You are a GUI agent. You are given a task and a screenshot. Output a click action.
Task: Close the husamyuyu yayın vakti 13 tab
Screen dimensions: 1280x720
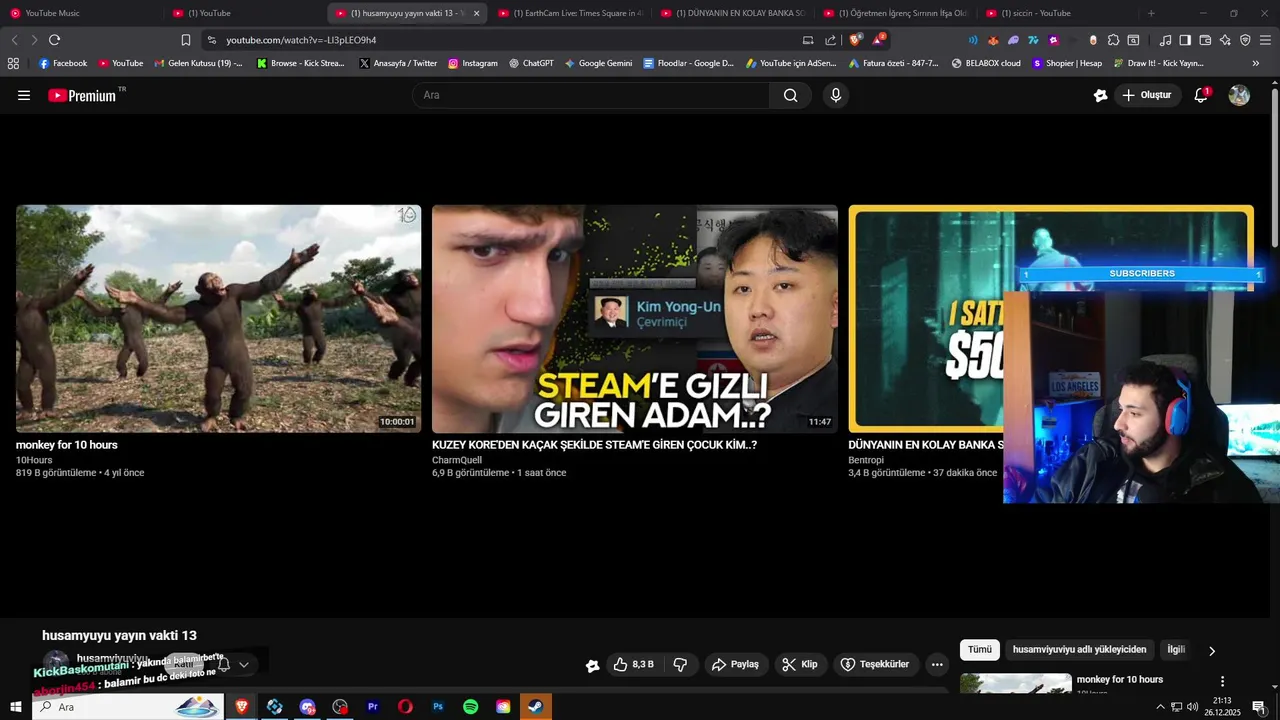476,13
